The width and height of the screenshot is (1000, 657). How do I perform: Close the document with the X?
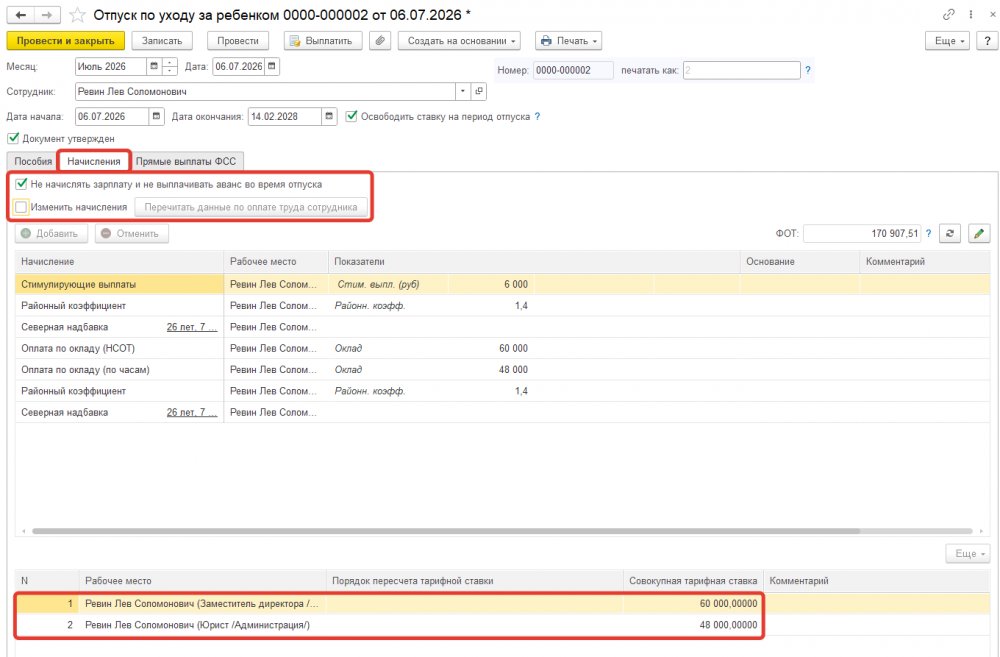tap(992, 14)
